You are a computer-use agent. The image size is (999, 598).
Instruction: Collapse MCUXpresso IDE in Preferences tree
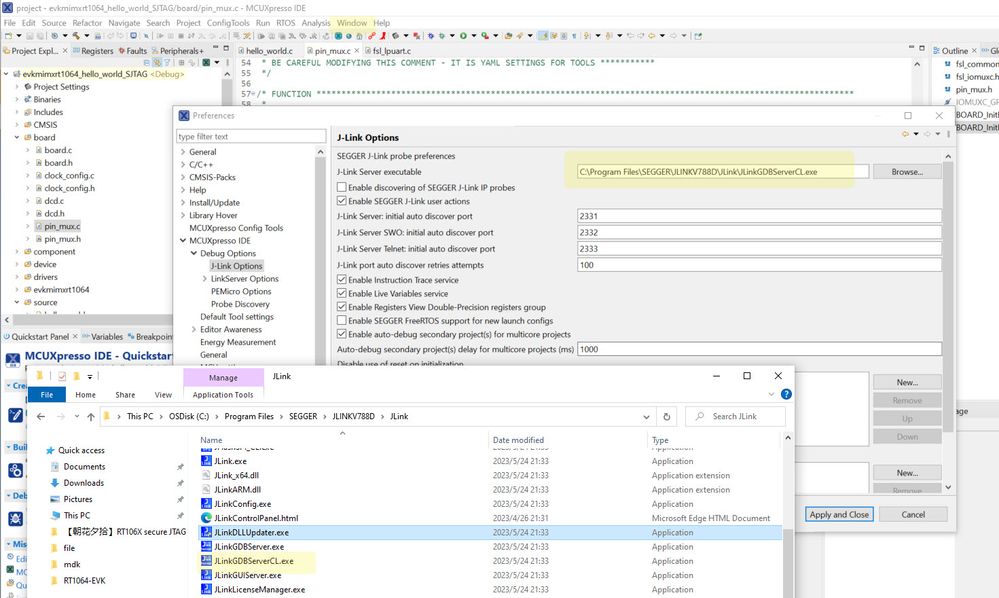tap(183, 241)
